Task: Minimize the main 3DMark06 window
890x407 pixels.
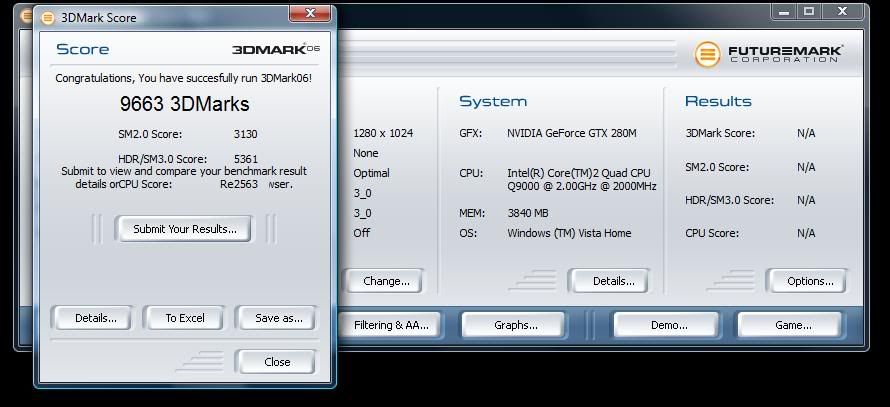Action: coord(784,11)
